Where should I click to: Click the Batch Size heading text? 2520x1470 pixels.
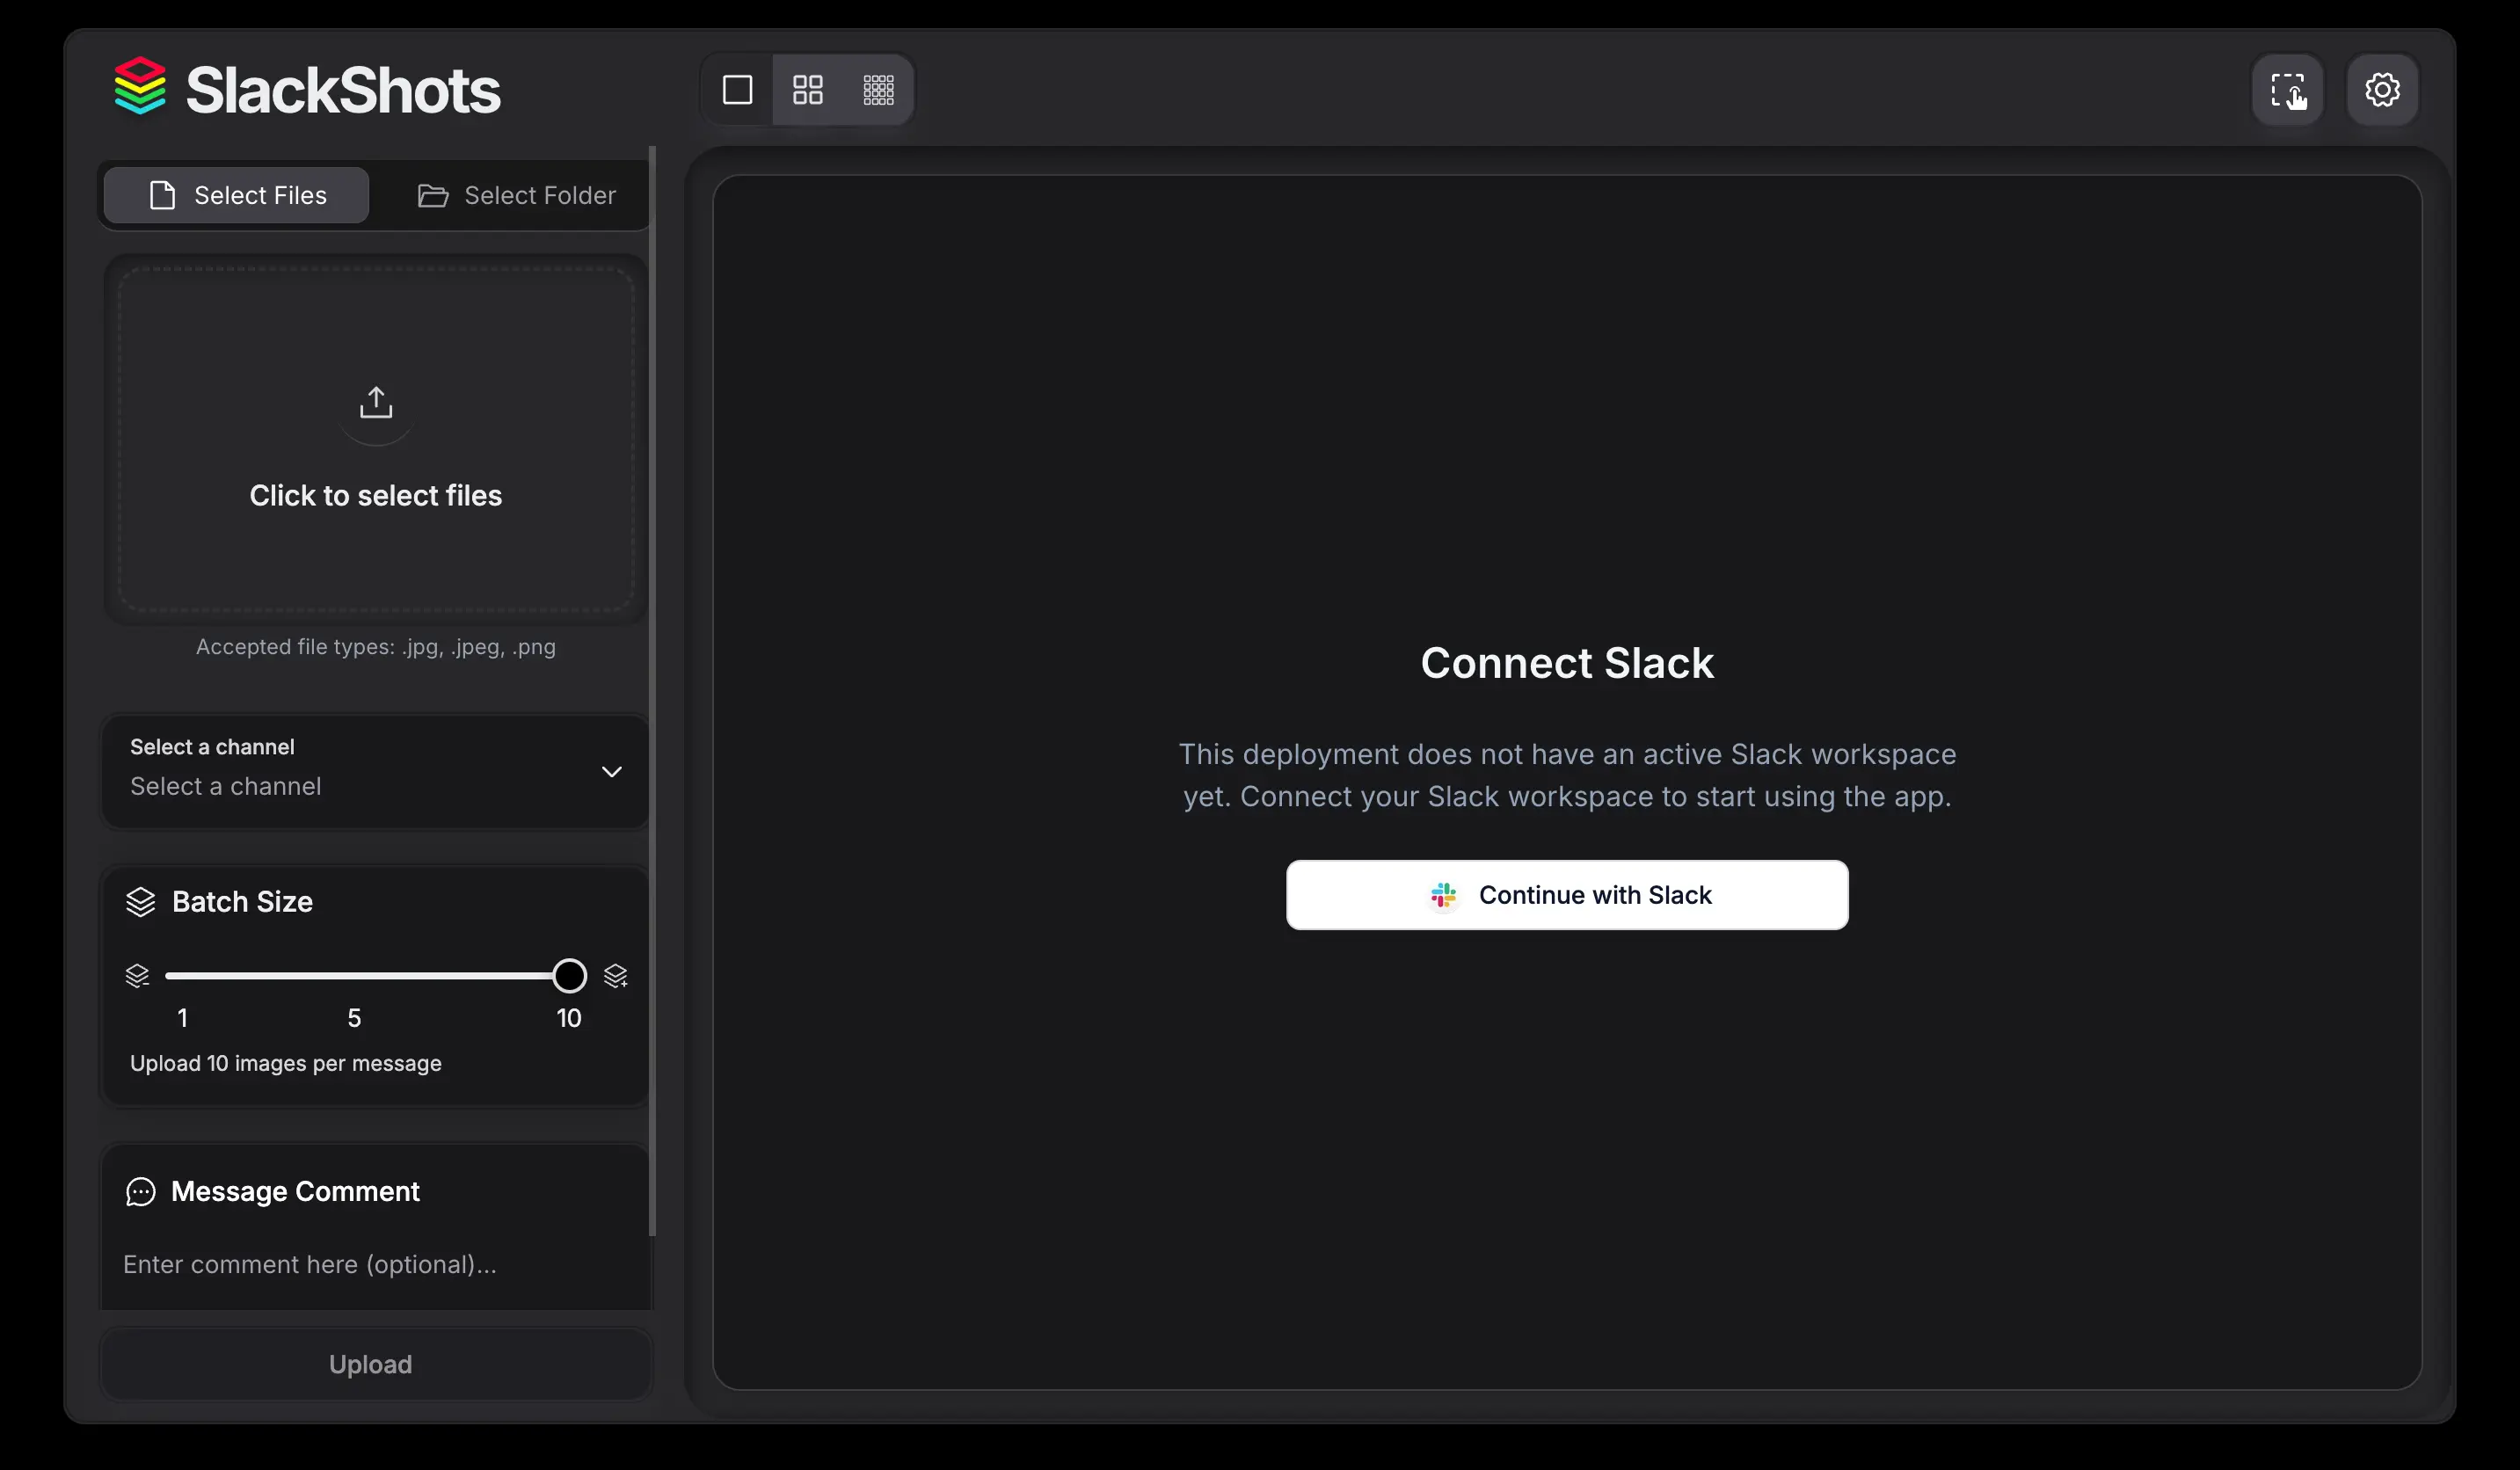[x=242, y=902]
